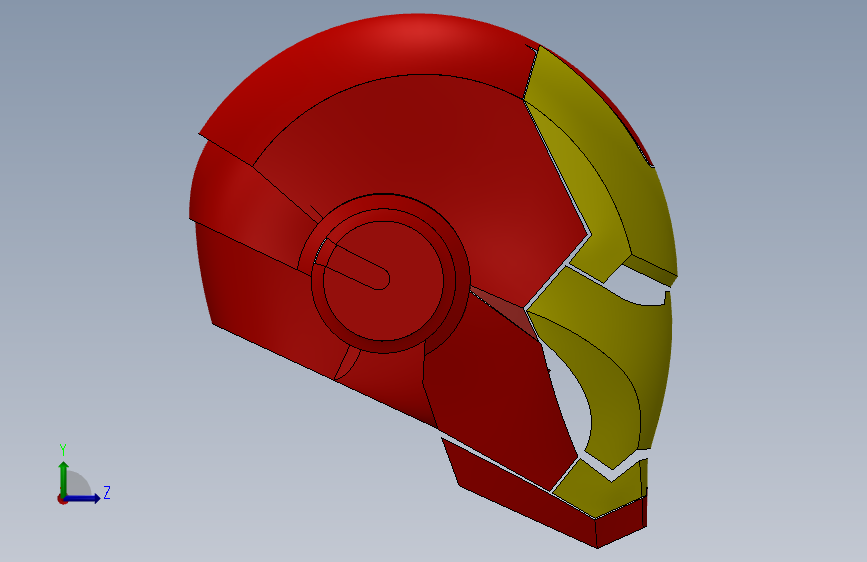Screen dimensions: 867x562
Task: Click the red origin ball of the triad
Action: point(62,499)
